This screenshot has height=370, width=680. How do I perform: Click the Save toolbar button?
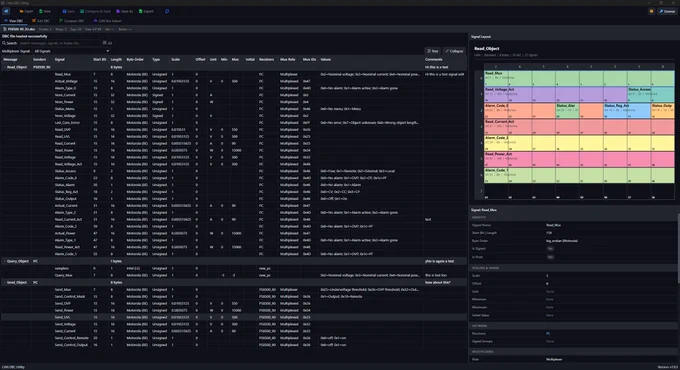[69, 11]
